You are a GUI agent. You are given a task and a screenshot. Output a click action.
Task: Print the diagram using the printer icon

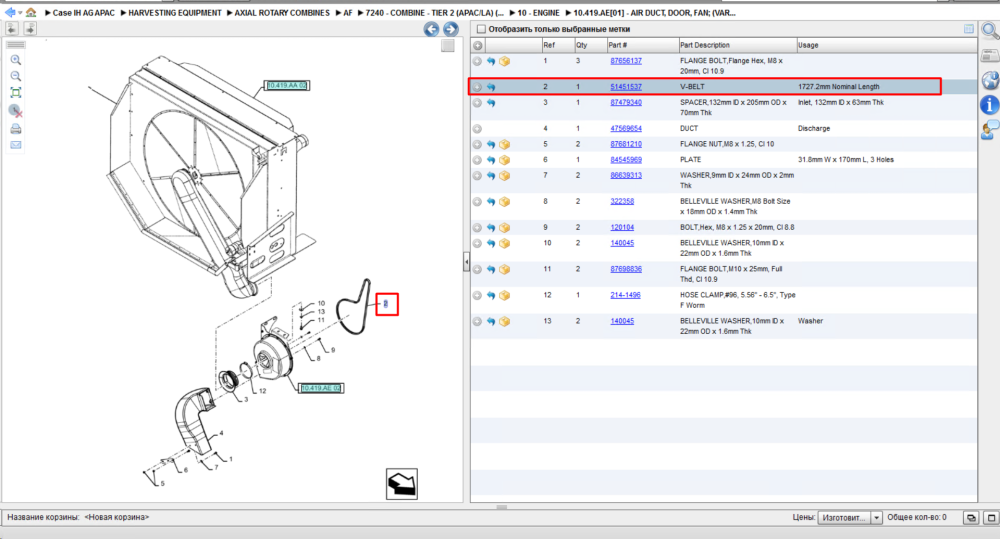16,129
